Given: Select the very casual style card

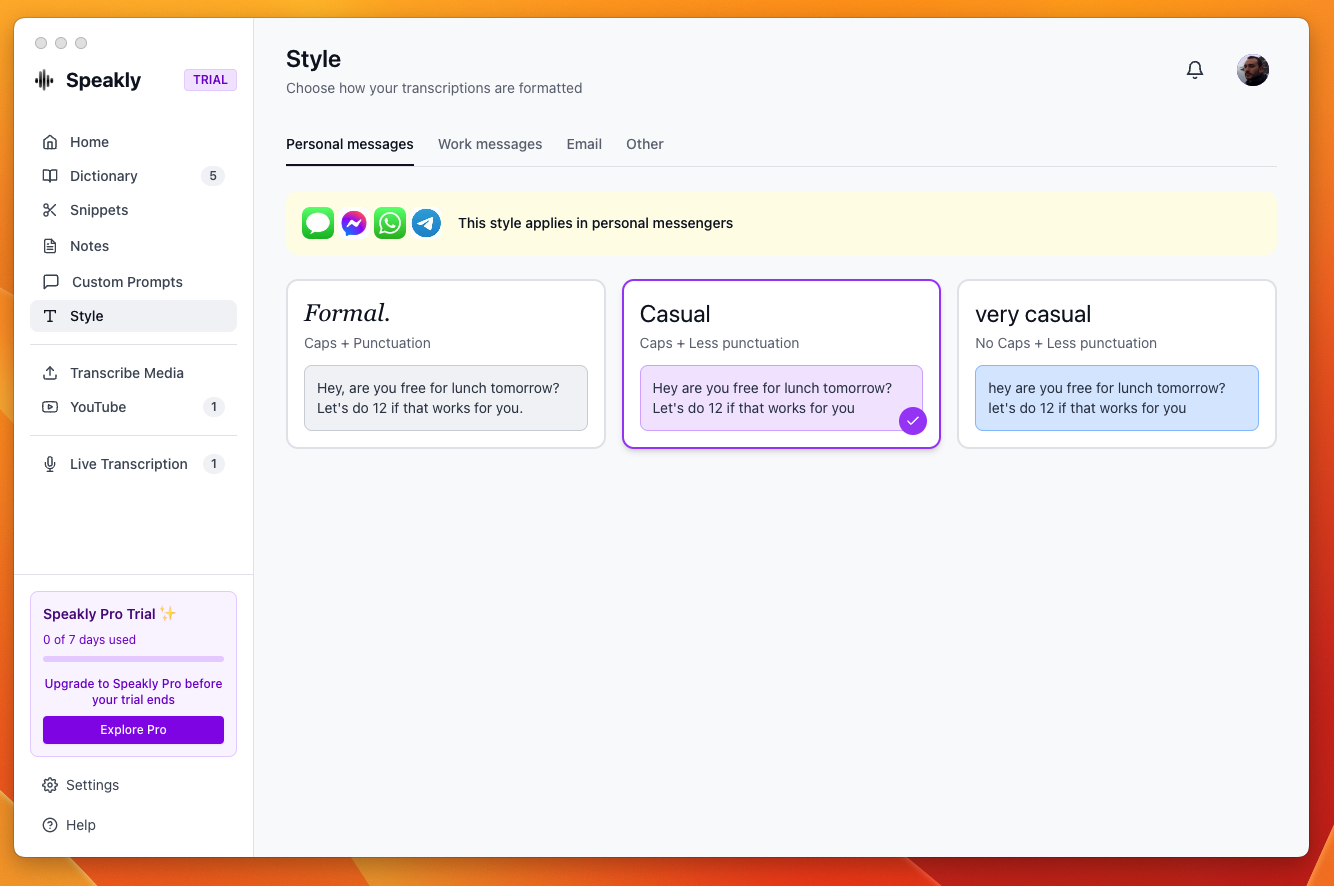Looking at the screenshot, I should point(1116,363).
